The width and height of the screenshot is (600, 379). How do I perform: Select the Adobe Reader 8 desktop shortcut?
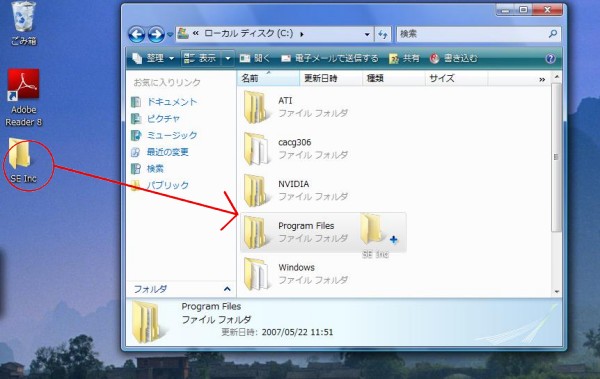click(x=23, y=98)
